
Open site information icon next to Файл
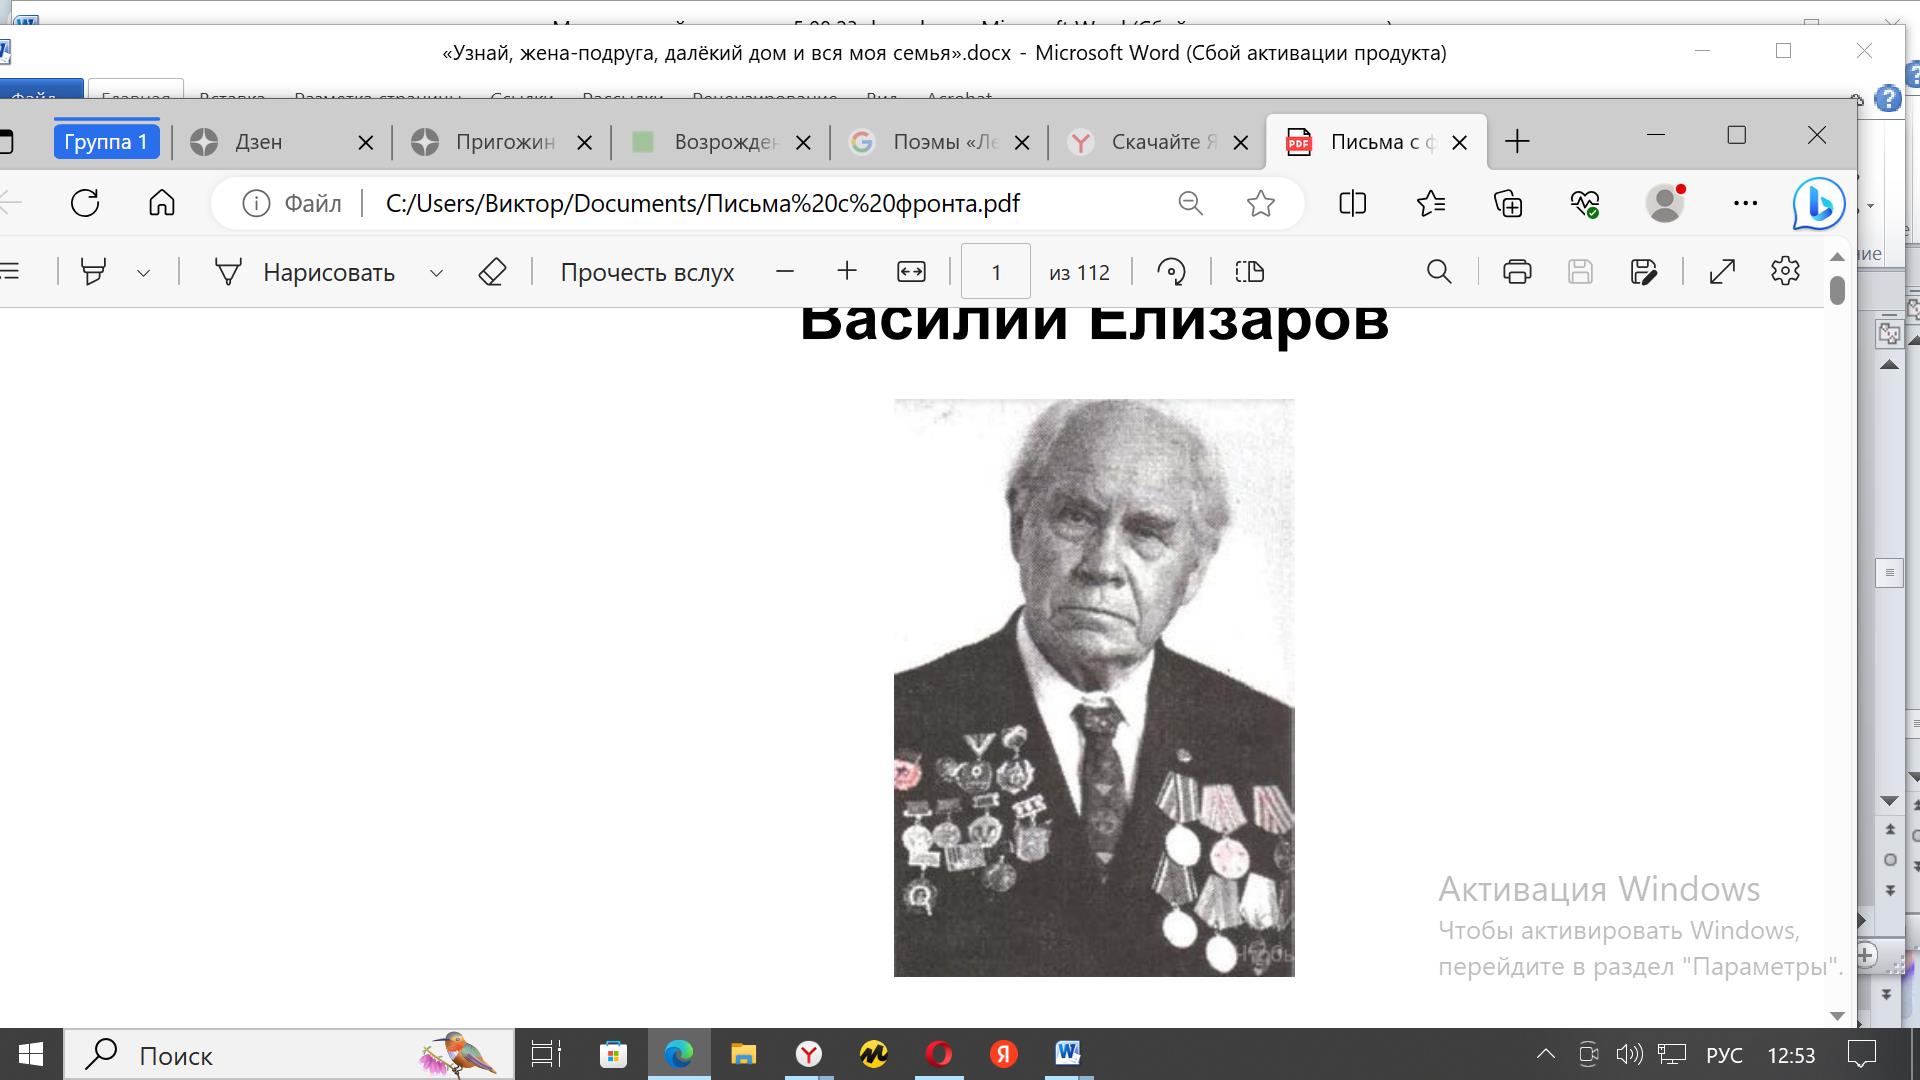tap(256, 204)
